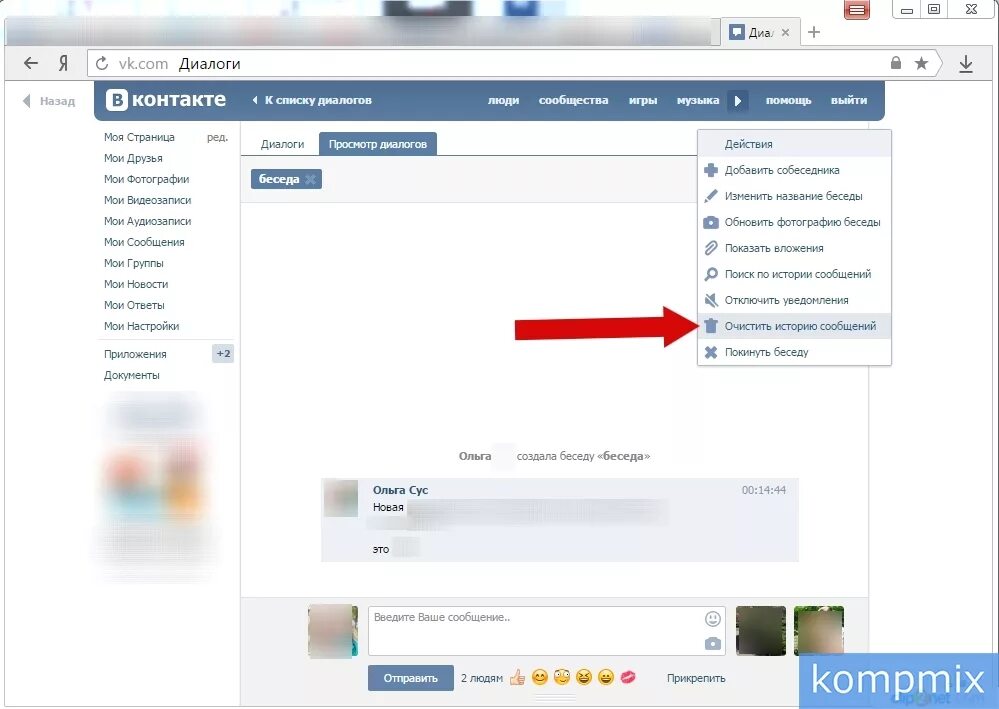Click the 2 людям participants text
Image resolution: width=999 pixels, height=709 pixels.
tap(482, 678)
